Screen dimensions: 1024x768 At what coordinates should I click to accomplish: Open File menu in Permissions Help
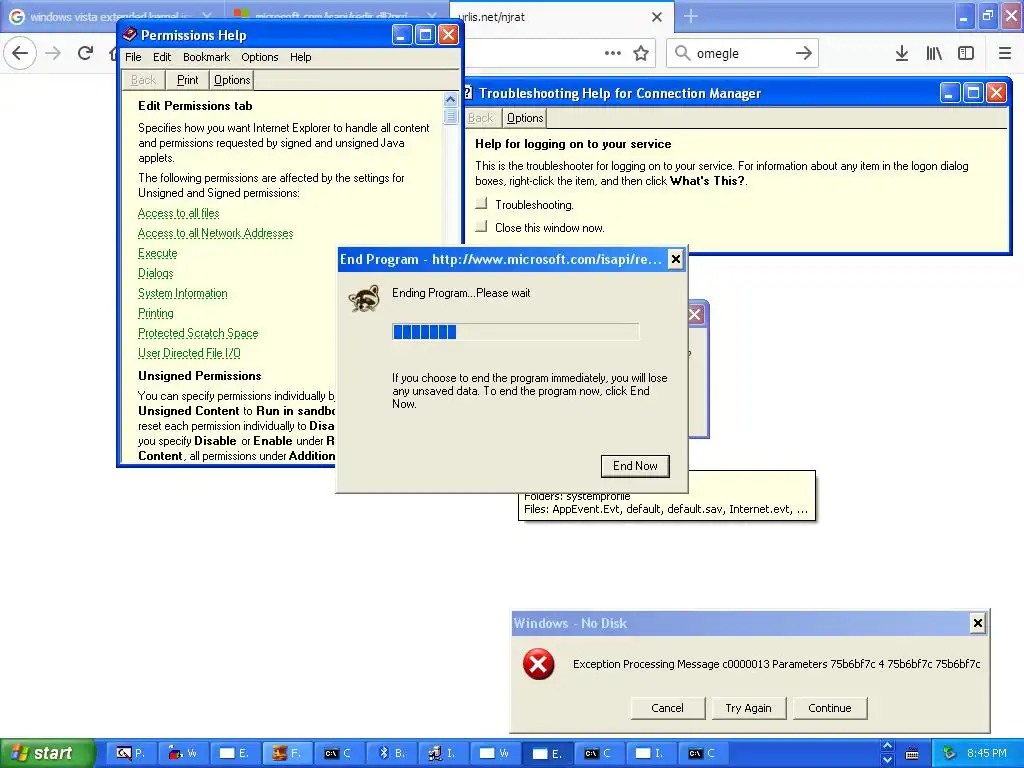pyautogui.click(x=133, y=57)
